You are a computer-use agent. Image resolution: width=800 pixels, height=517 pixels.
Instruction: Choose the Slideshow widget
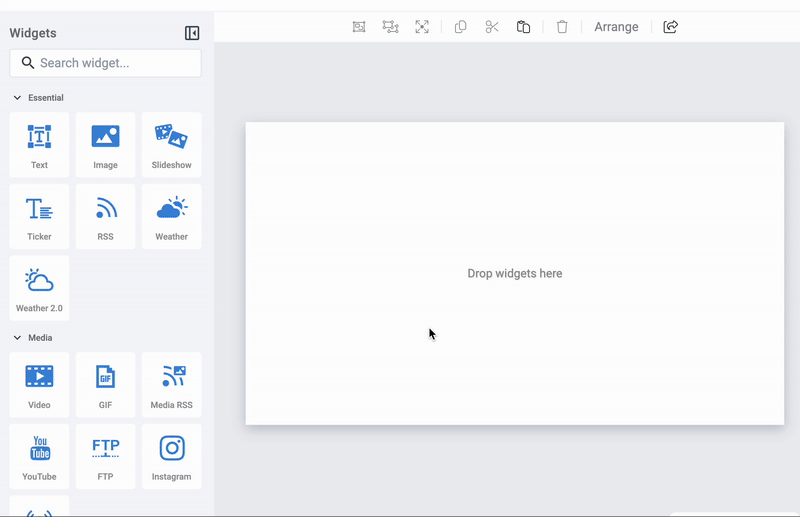click(x=171, y=145)
